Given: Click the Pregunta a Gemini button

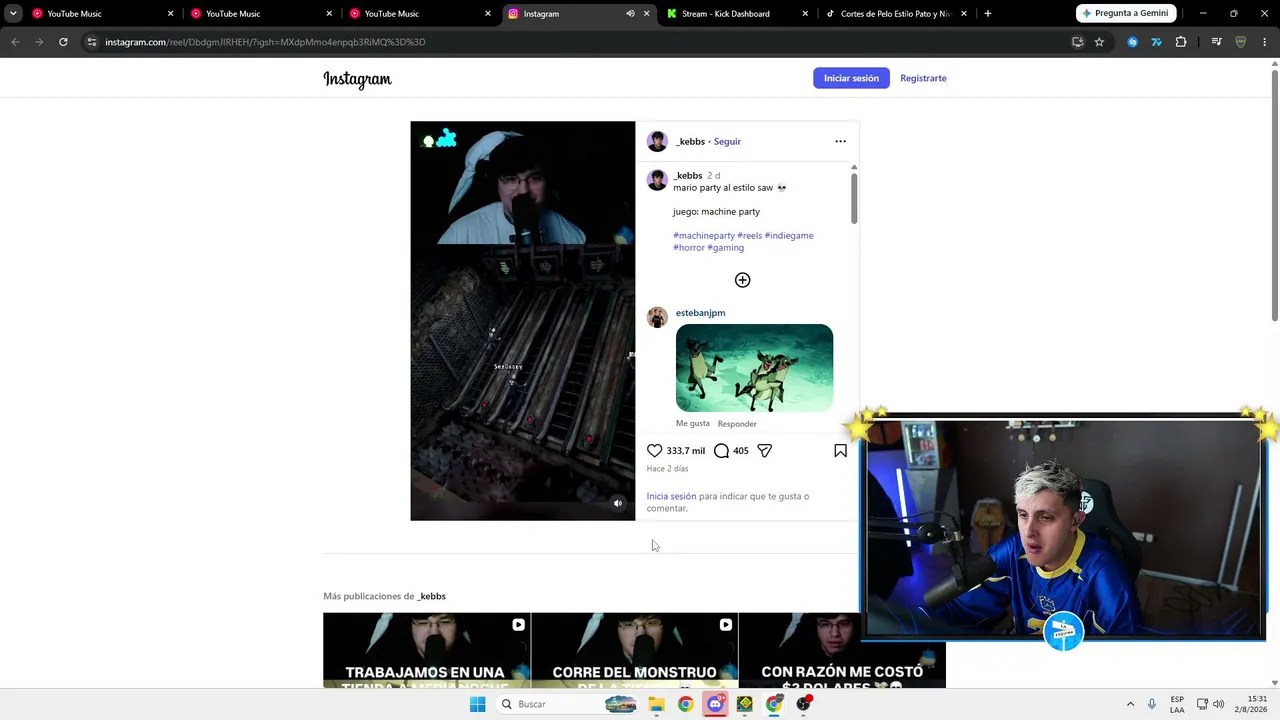Looking at the screenshot, I should (x=1124, y=14).
